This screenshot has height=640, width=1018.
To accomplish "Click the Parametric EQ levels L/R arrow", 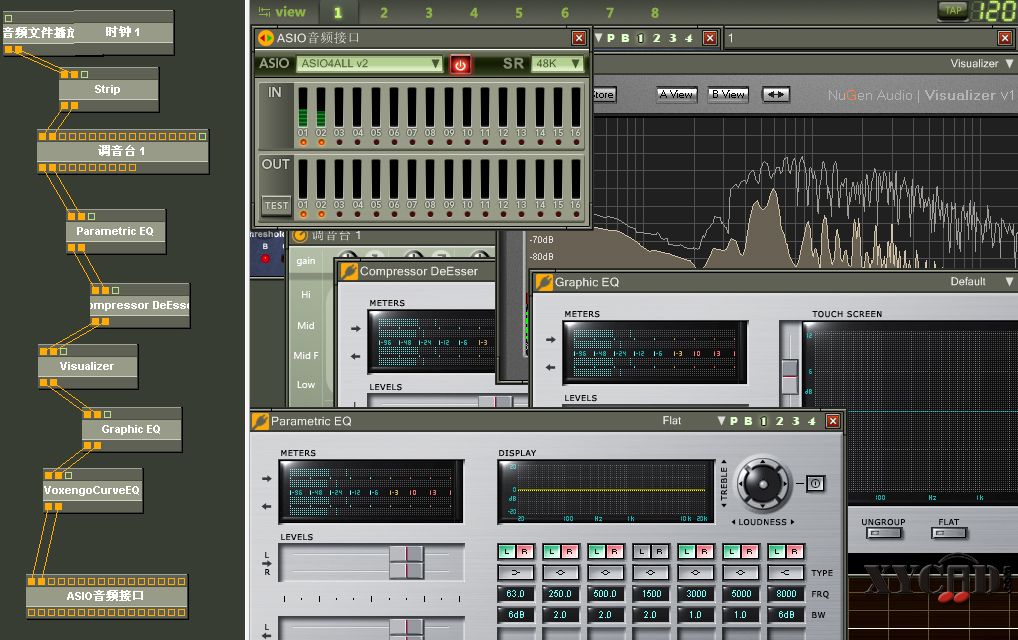I will pos(267,563).
